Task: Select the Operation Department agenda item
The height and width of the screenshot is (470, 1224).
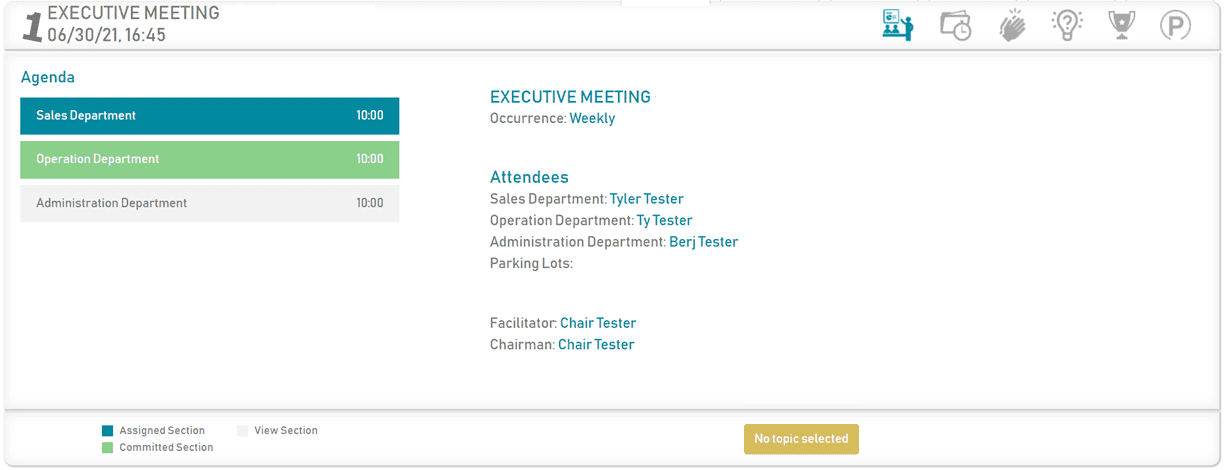Action: (x=210, y=160)
